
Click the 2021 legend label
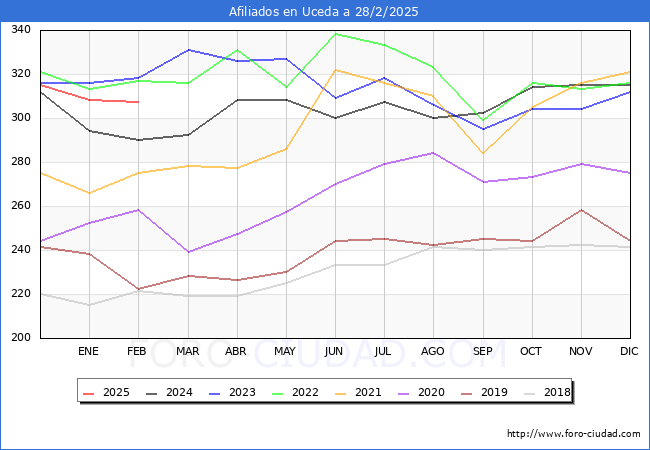pyautogui.click(x=368, y=392)
